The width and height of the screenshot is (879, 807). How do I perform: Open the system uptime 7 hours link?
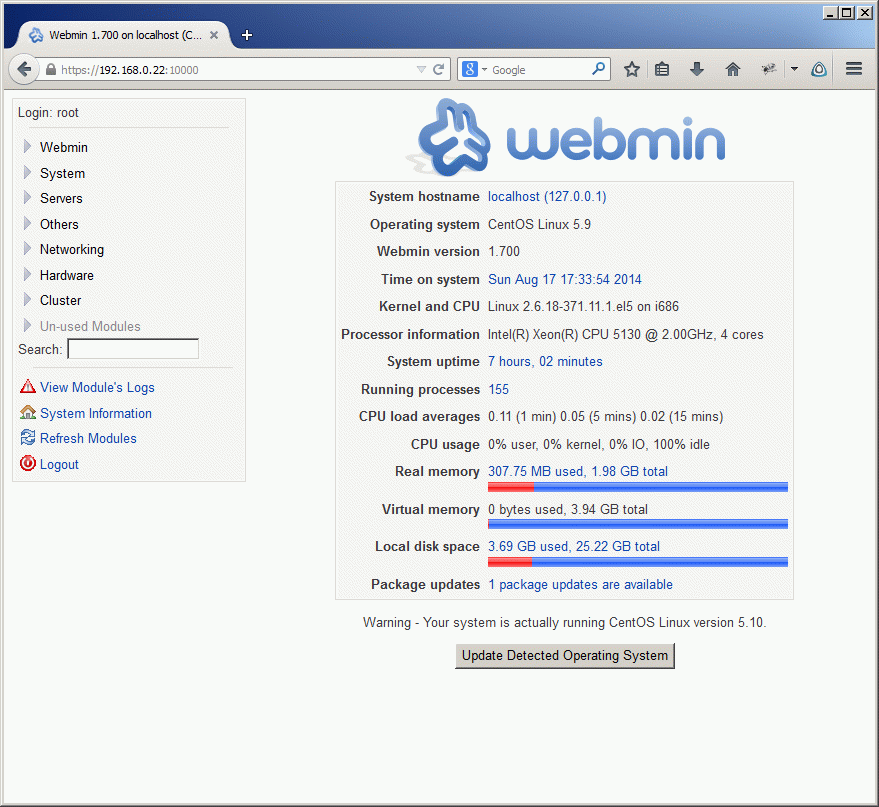545,361
